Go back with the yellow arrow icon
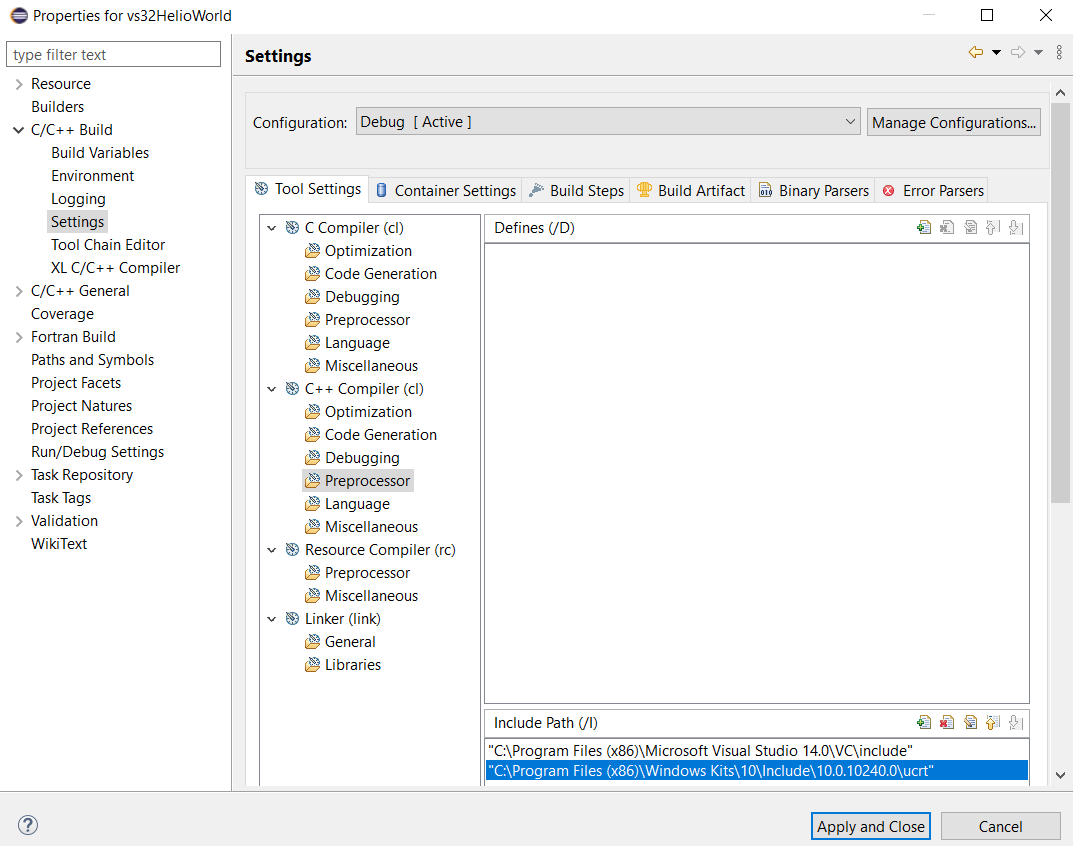 [976, 52]
